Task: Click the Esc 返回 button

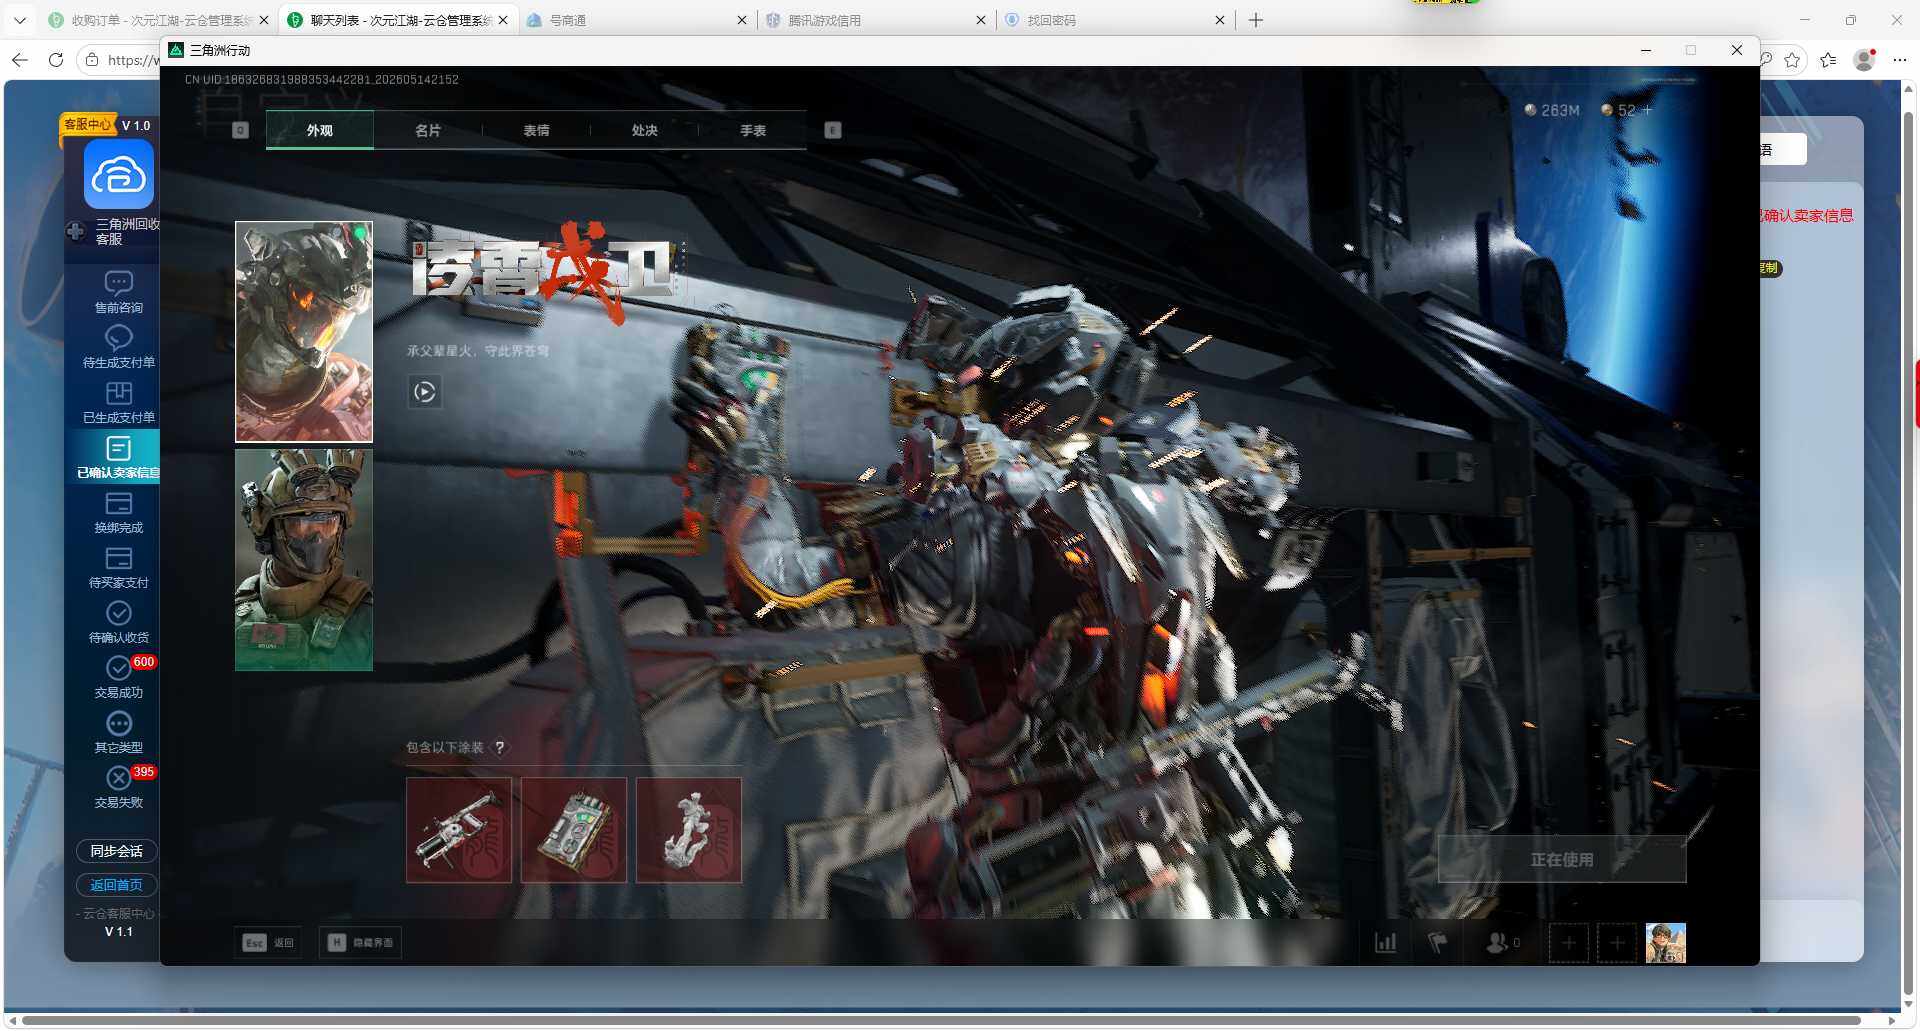Action: click(x=268, y=942)
